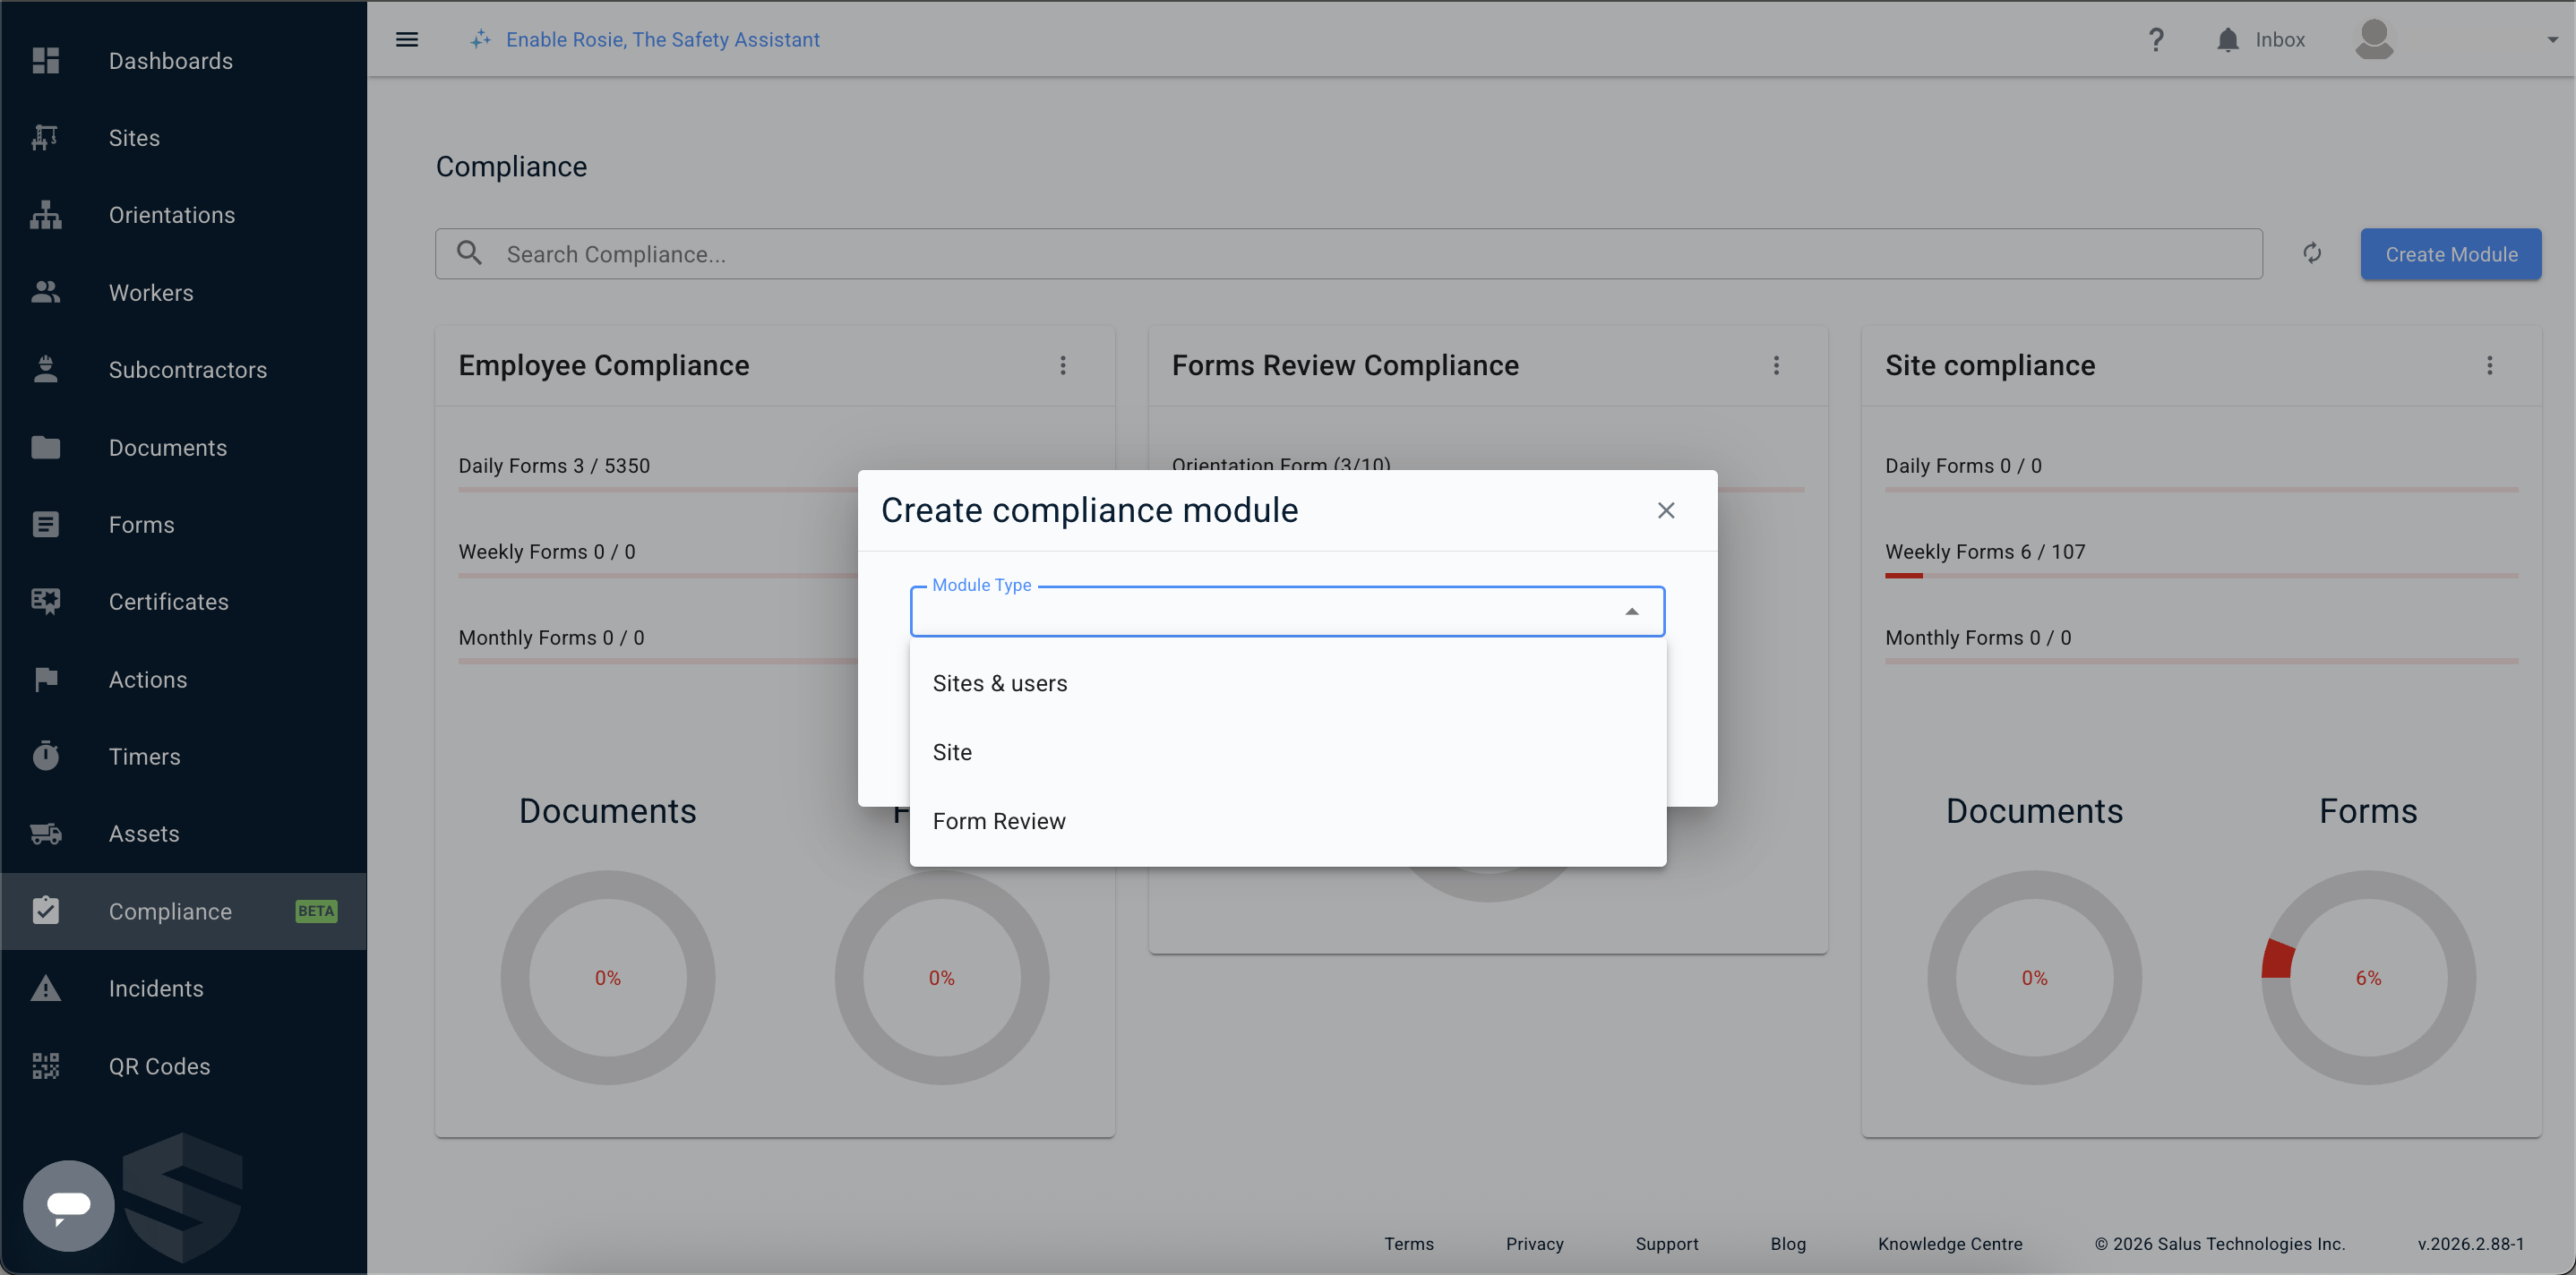The width and height of the screenshot is (2576, 1275).
Task: Collapse the Module Type dropdown arrow
Action: [x=1631, y=611]
